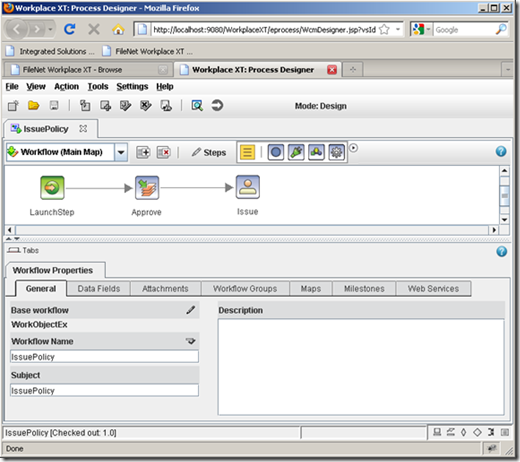Click the Google search box
This screenshot has height=462, width=520.
465,30
